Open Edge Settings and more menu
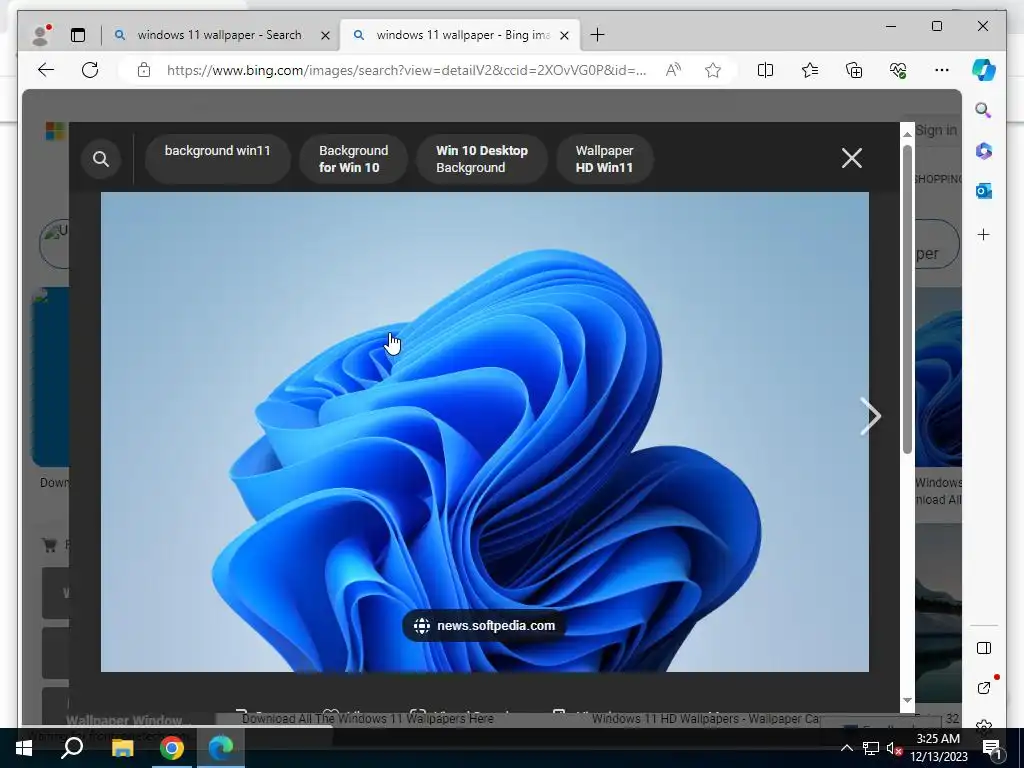Image resolution: width=1024 pixels, height=768 pixels. (942, 70)
